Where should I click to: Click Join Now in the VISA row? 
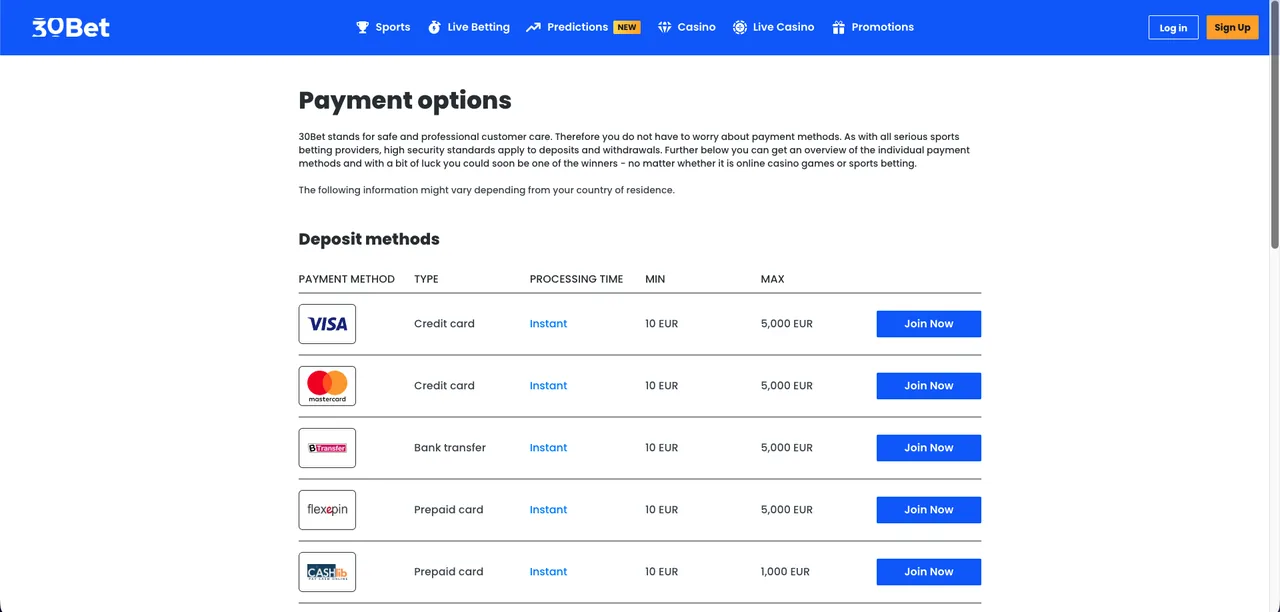(929, 324)
